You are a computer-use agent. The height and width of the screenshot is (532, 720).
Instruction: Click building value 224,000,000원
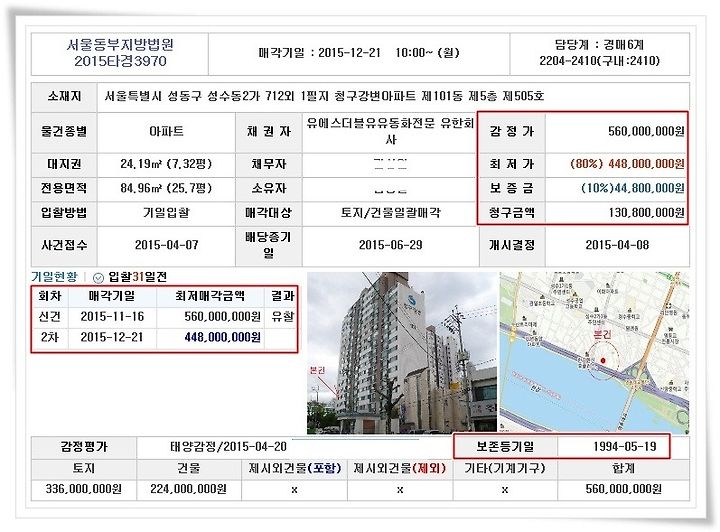[x=188, y=489]
